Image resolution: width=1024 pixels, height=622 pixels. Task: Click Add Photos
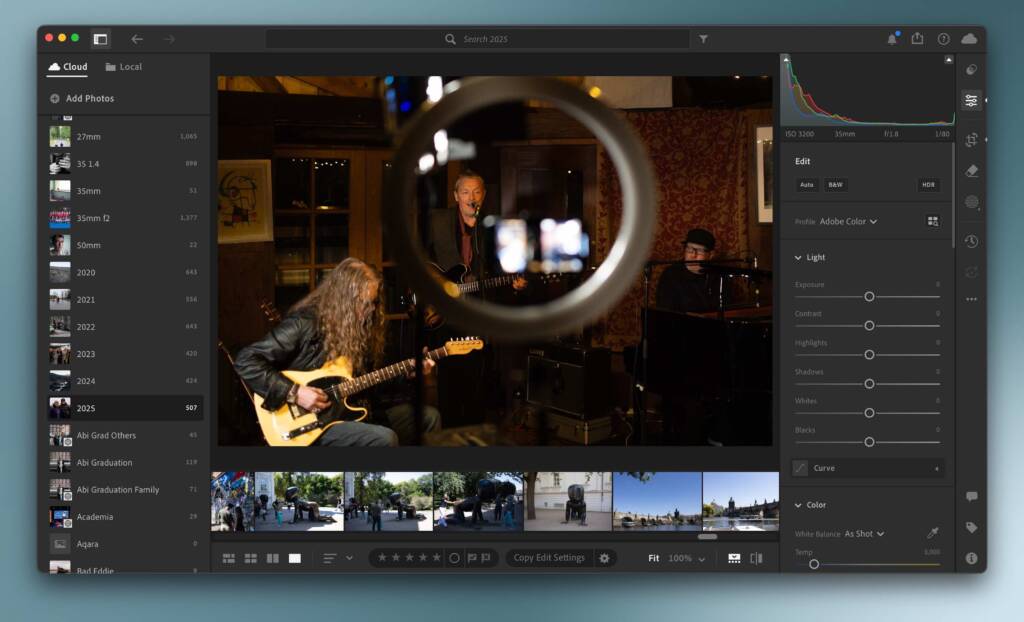pos(82,99)
